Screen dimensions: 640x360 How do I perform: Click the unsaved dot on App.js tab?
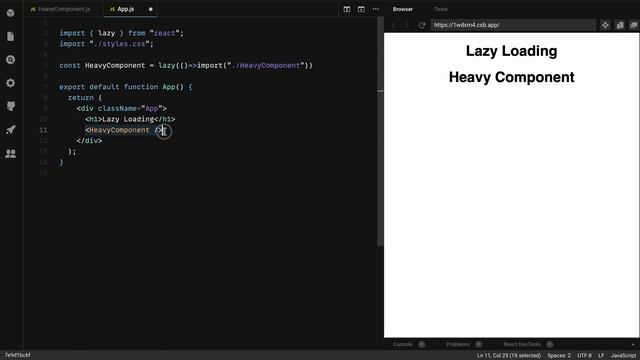[x=151, y=9]
